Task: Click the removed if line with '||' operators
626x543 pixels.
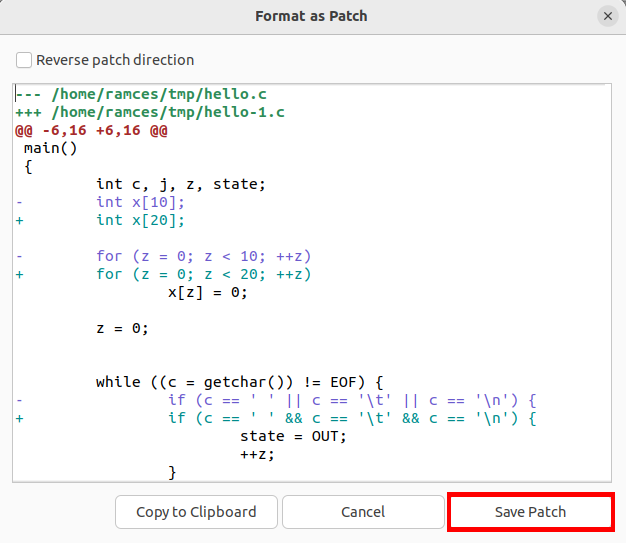Action: 352,400
